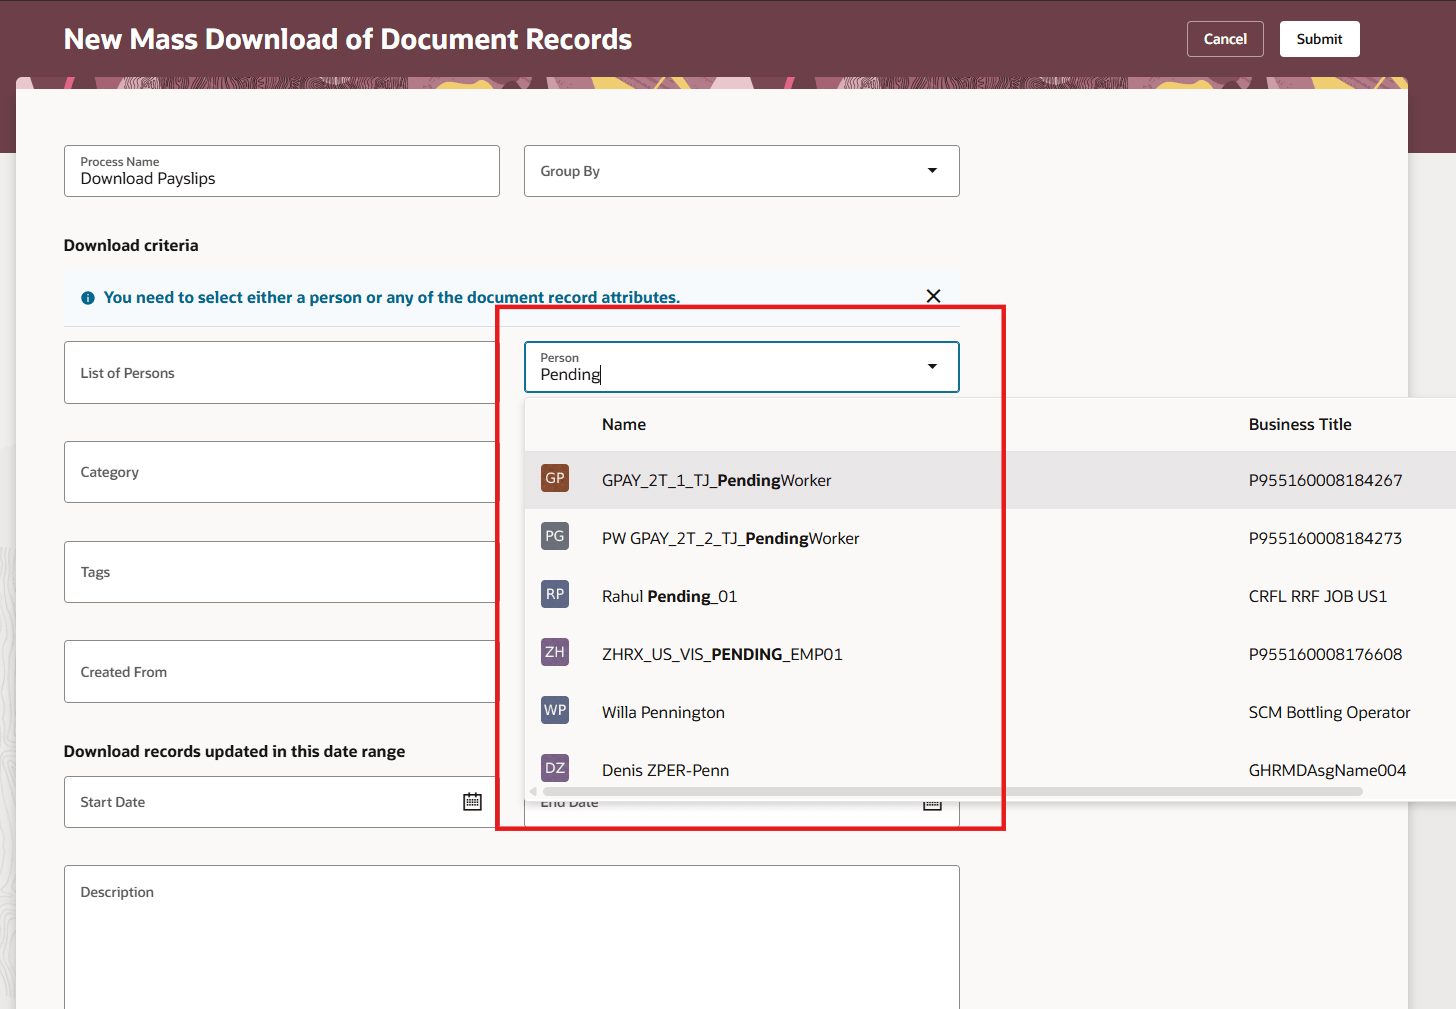
Task: Cancel the mass download request
Action: point(1225,38)
